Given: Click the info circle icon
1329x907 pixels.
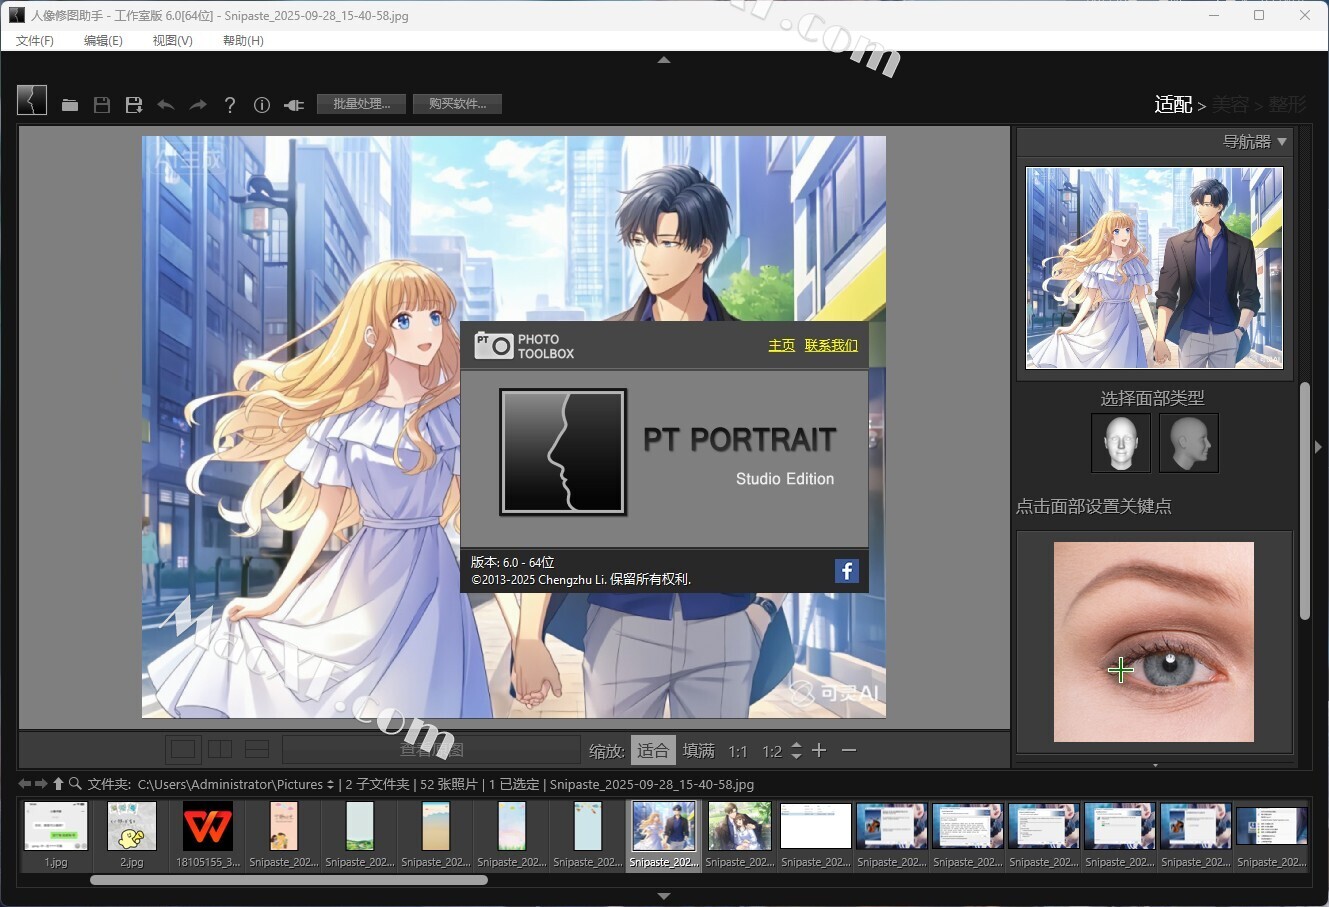Looking at the screenshot, I should point(262,105).
